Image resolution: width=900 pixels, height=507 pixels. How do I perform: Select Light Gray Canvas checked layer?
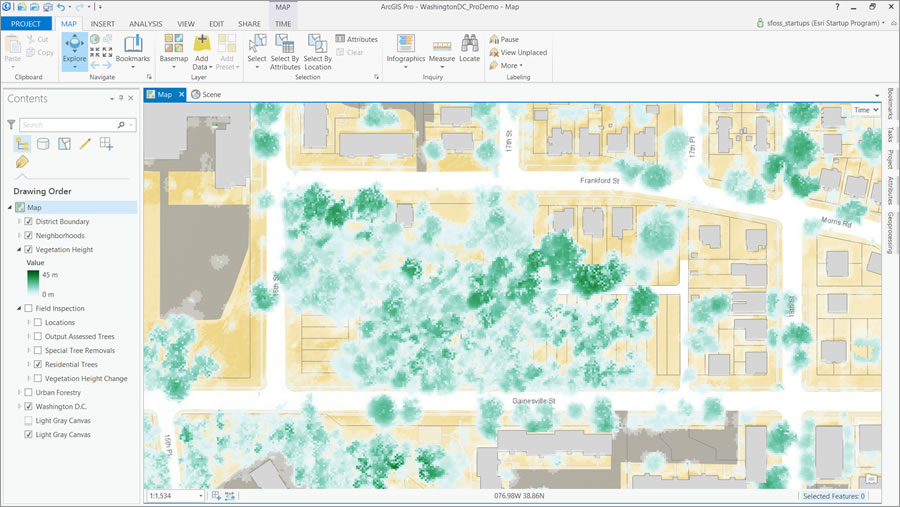pos(63,435)
